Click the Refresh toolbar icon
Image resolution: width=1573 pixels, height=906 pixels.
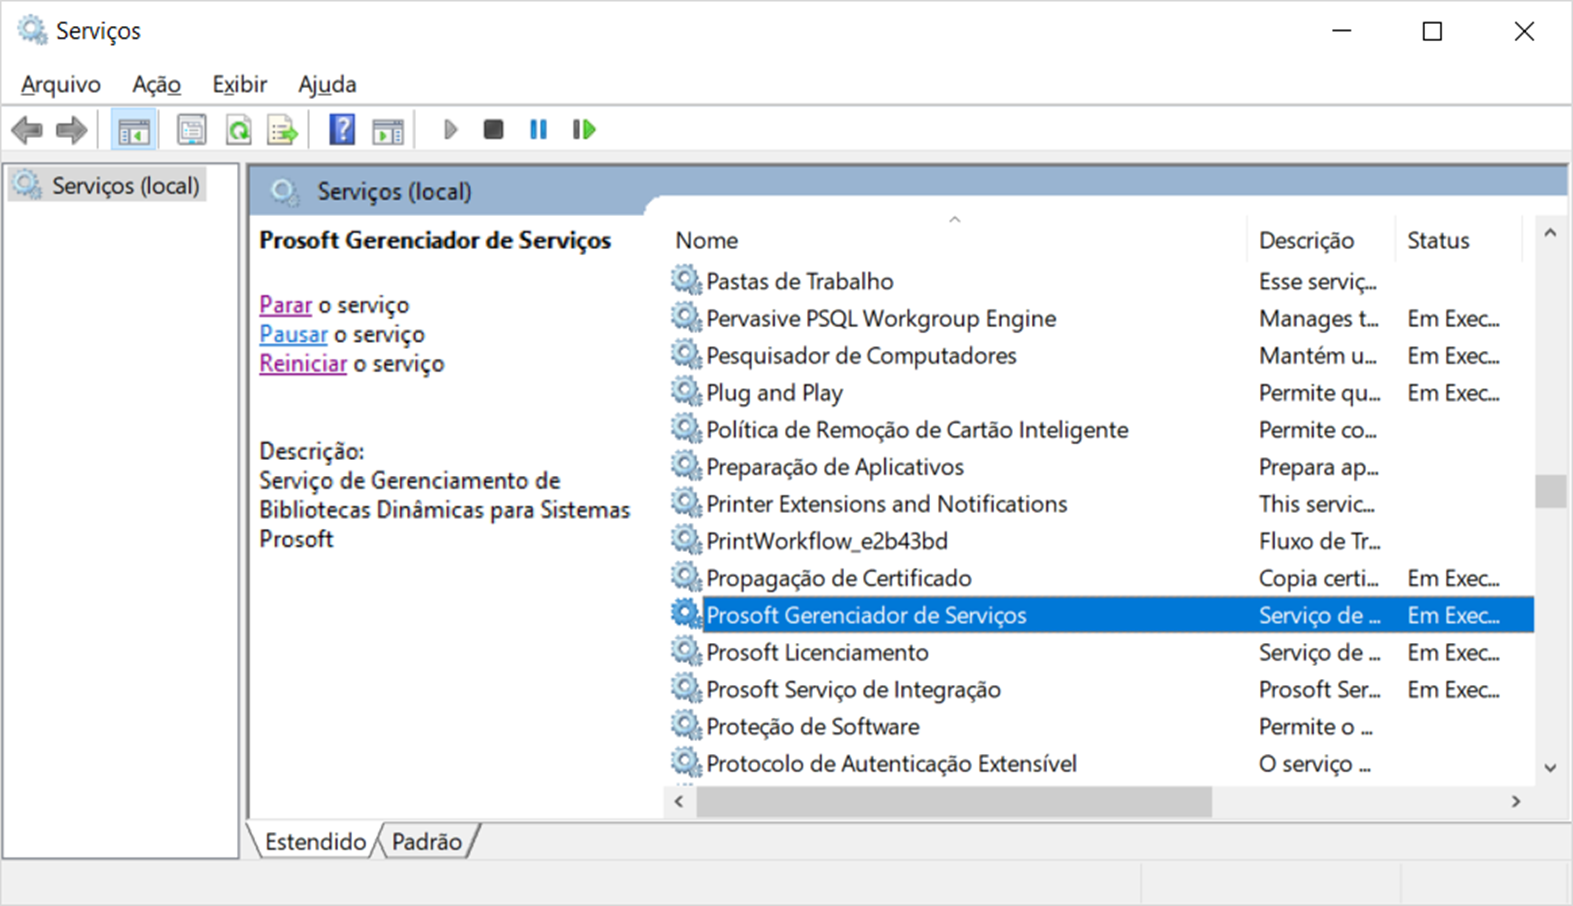tap(238, 130)
